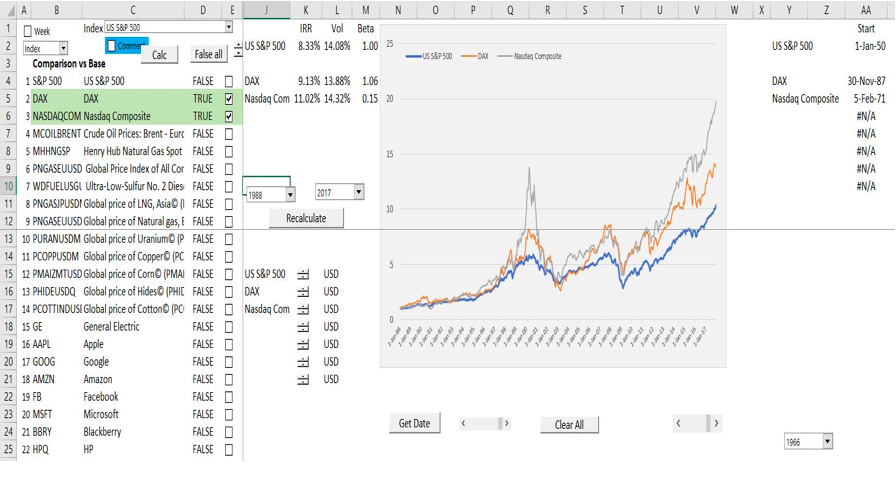The height and width of the screenshot is (477, 896).
Task: Click left arrow of scrollbar near Get Date
Action: pyautogui.click(x=463, y=423)
